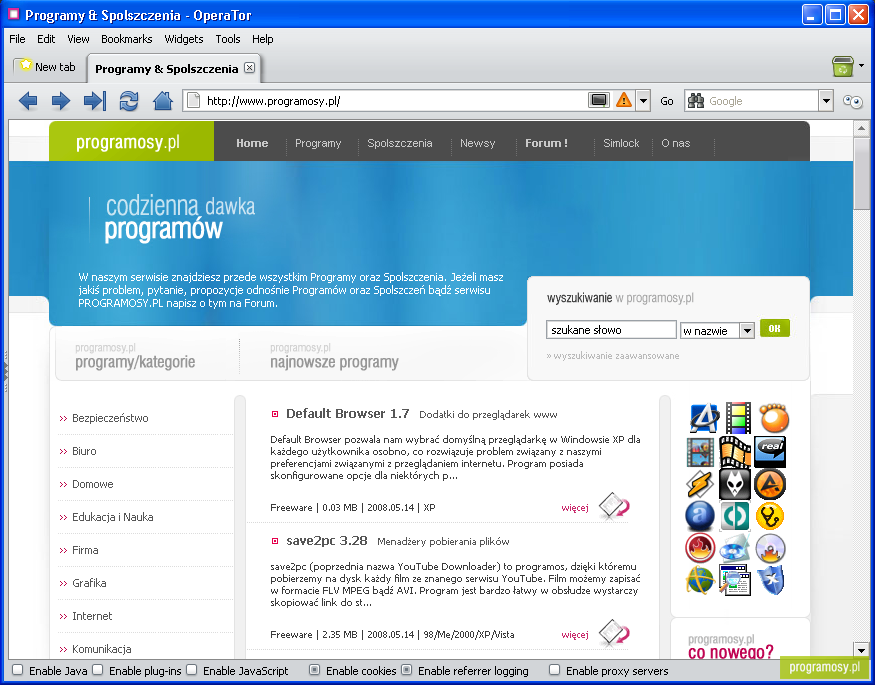Expand the arrow next to the trash bin

(x=862, y=65)
